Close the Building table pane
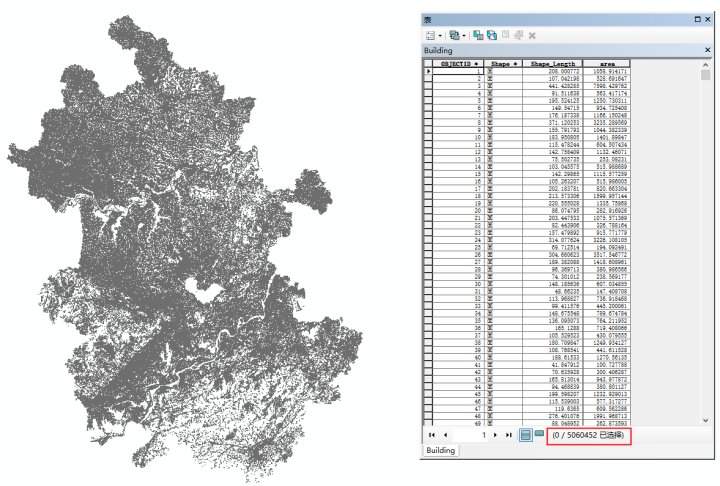The image size is (720, 486). pos(707,50)
